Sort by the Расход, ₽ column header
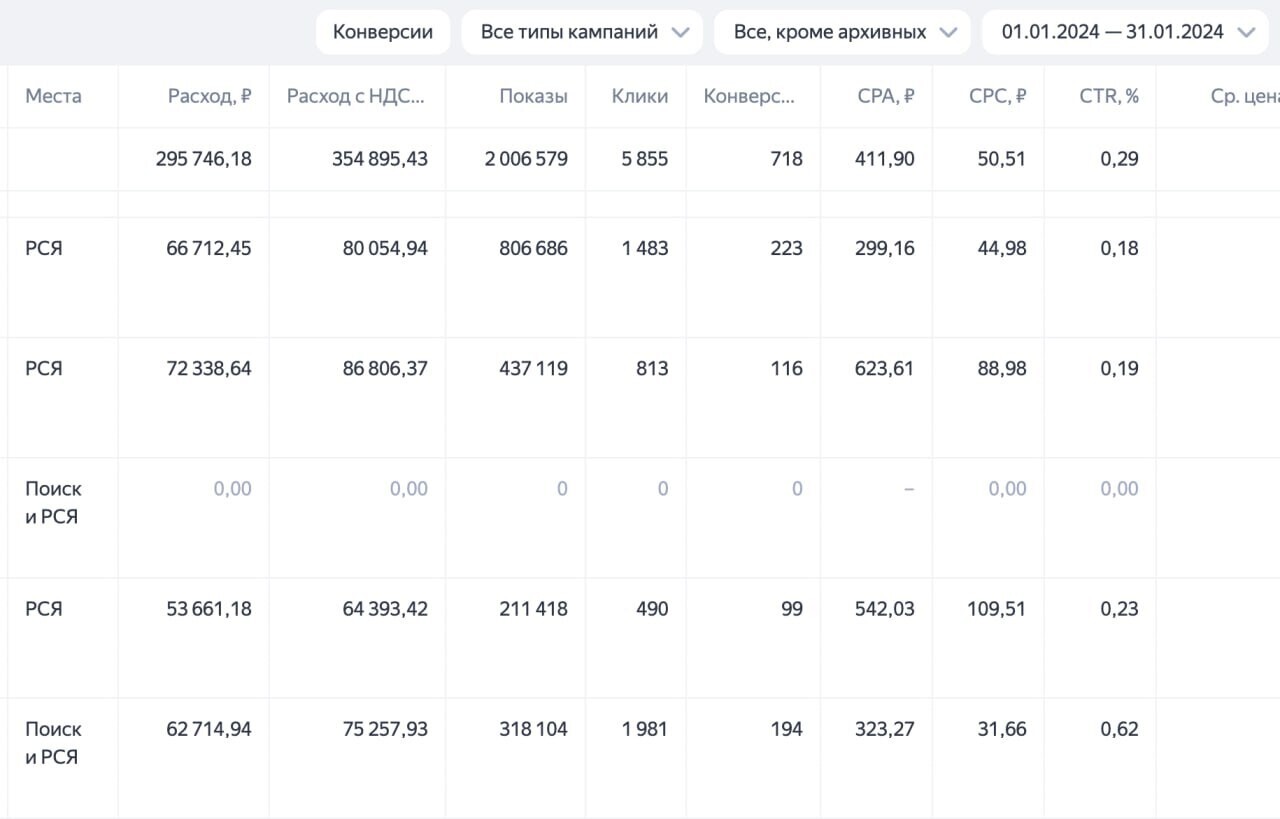1280x819 pixels. pos(209,96)
